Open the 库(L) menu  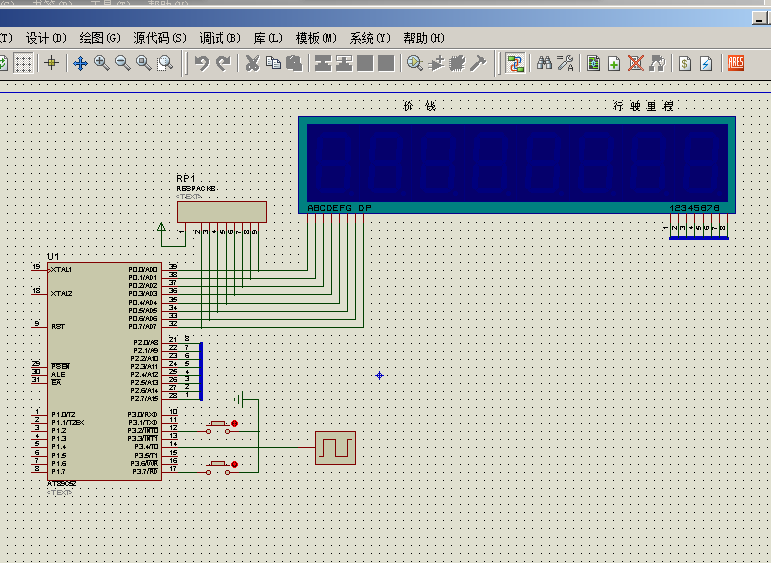[x=268, y=38]
